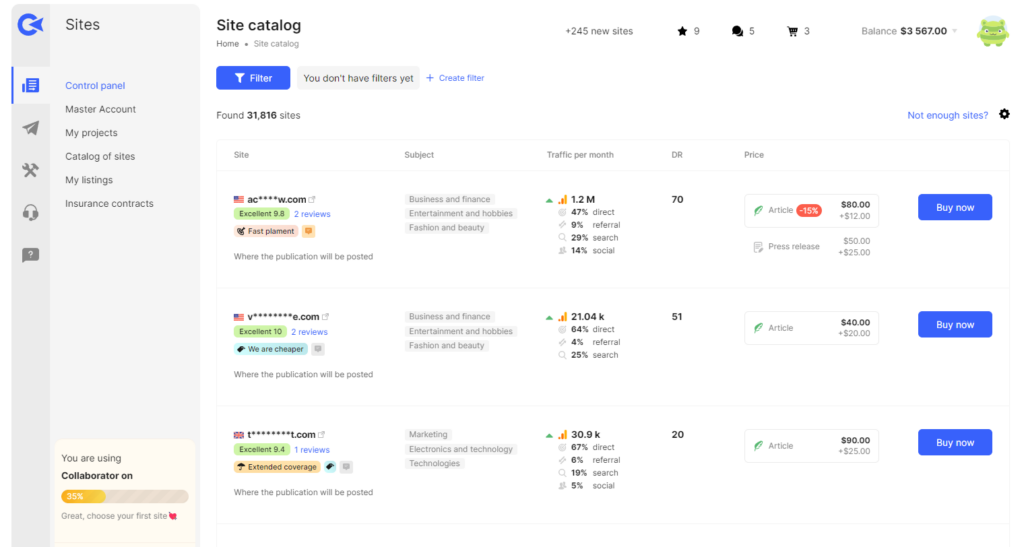The image size is (1024, 547).
Task: Open external link icon next to ac****w.com
Action: (x=312, y=199)
